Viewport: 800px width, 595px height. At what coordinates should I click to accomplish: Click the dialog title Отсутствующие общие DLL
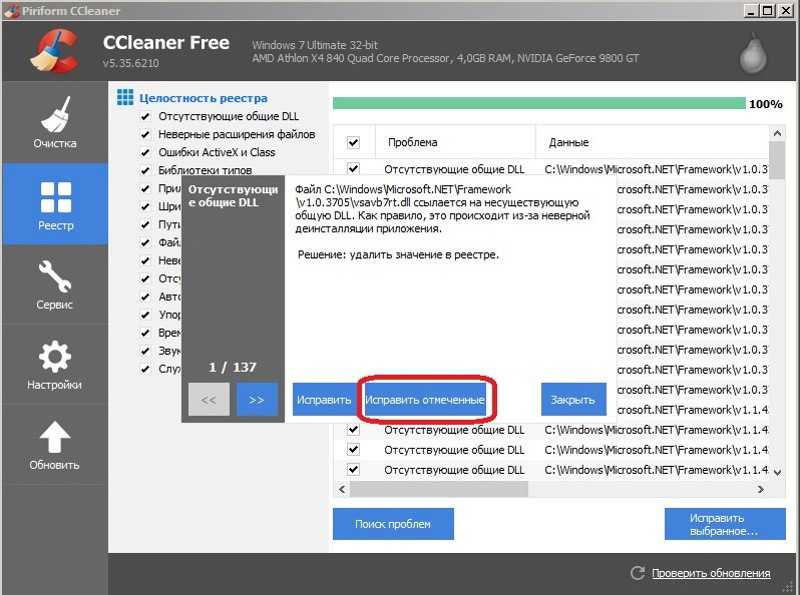[233, 196]
